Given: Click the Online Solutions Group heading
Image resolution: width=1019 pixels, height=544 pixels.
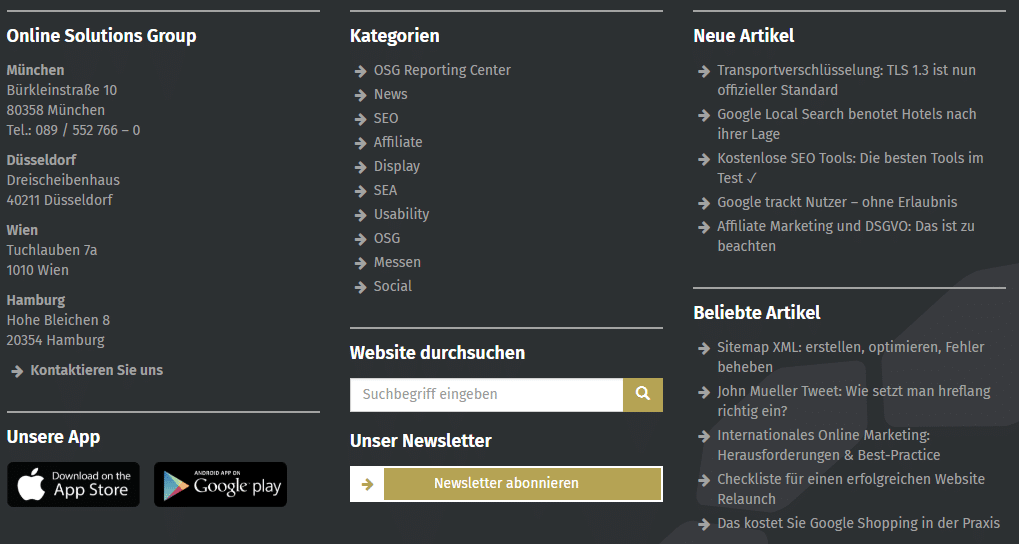Looking at the screenshot, I should [x=101, y=36].
